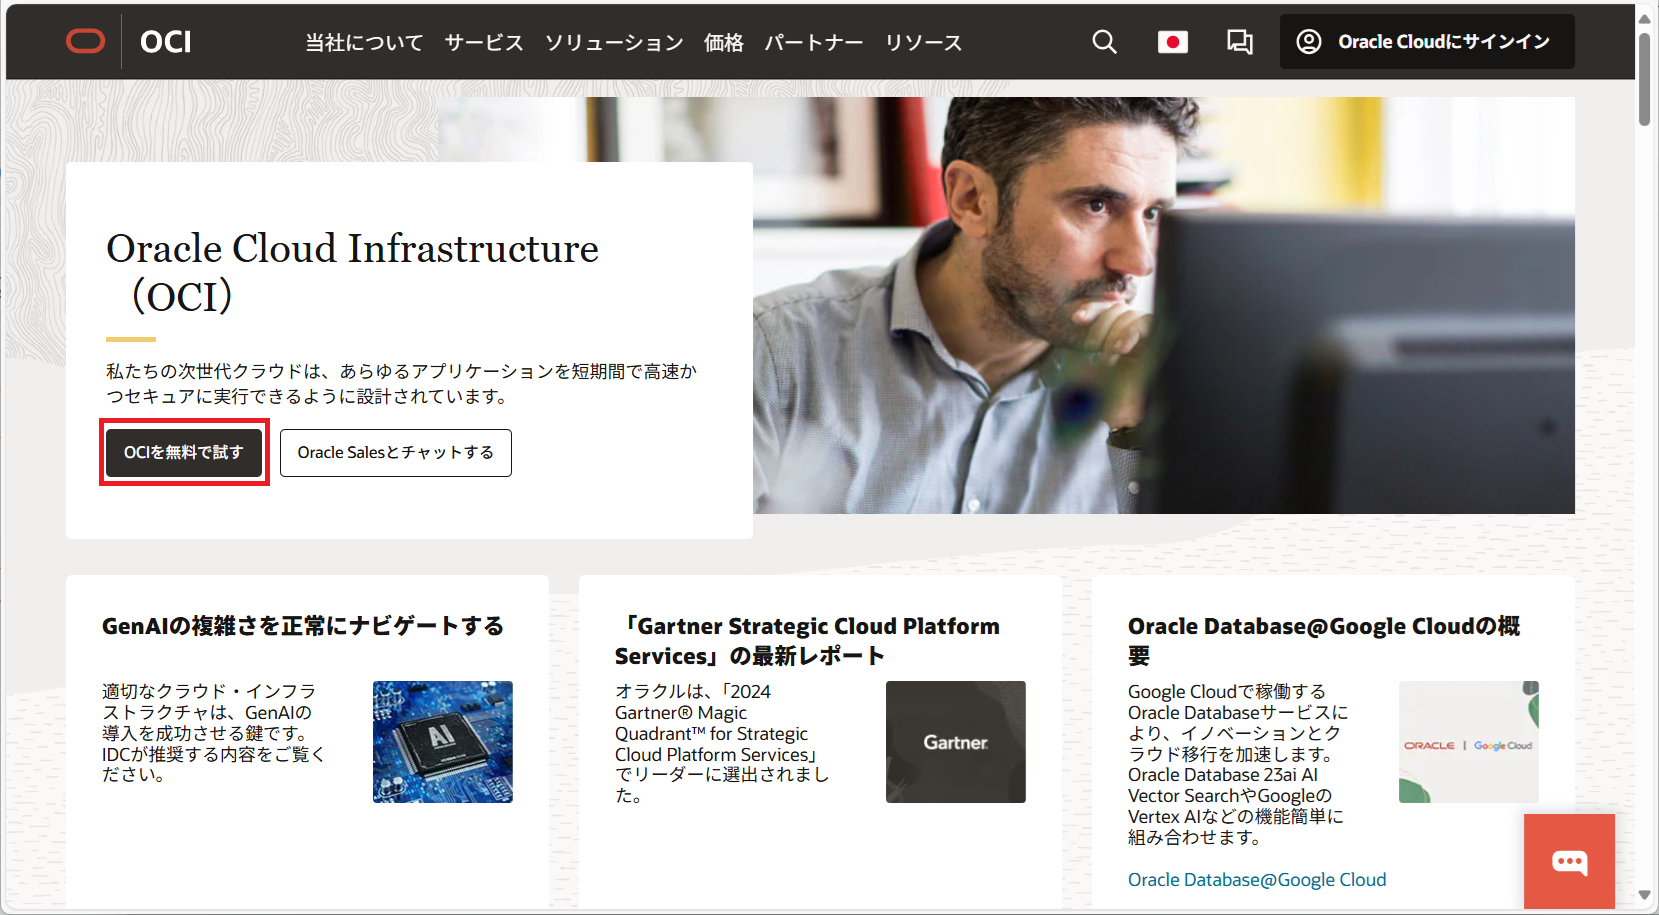Click the Japan flag region selector
This screenshot has width=1659, height=915.
(1172, 41)
